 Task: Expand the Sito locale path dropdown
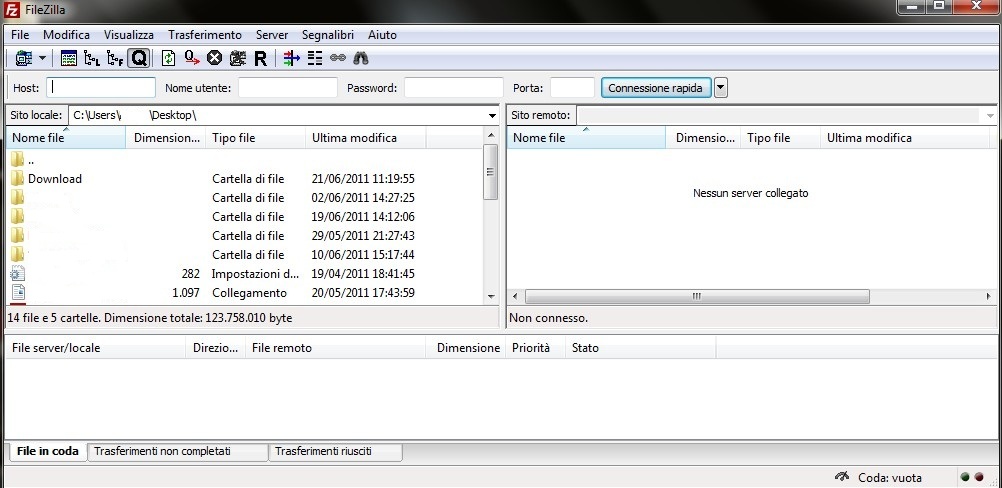pos(491,116)
